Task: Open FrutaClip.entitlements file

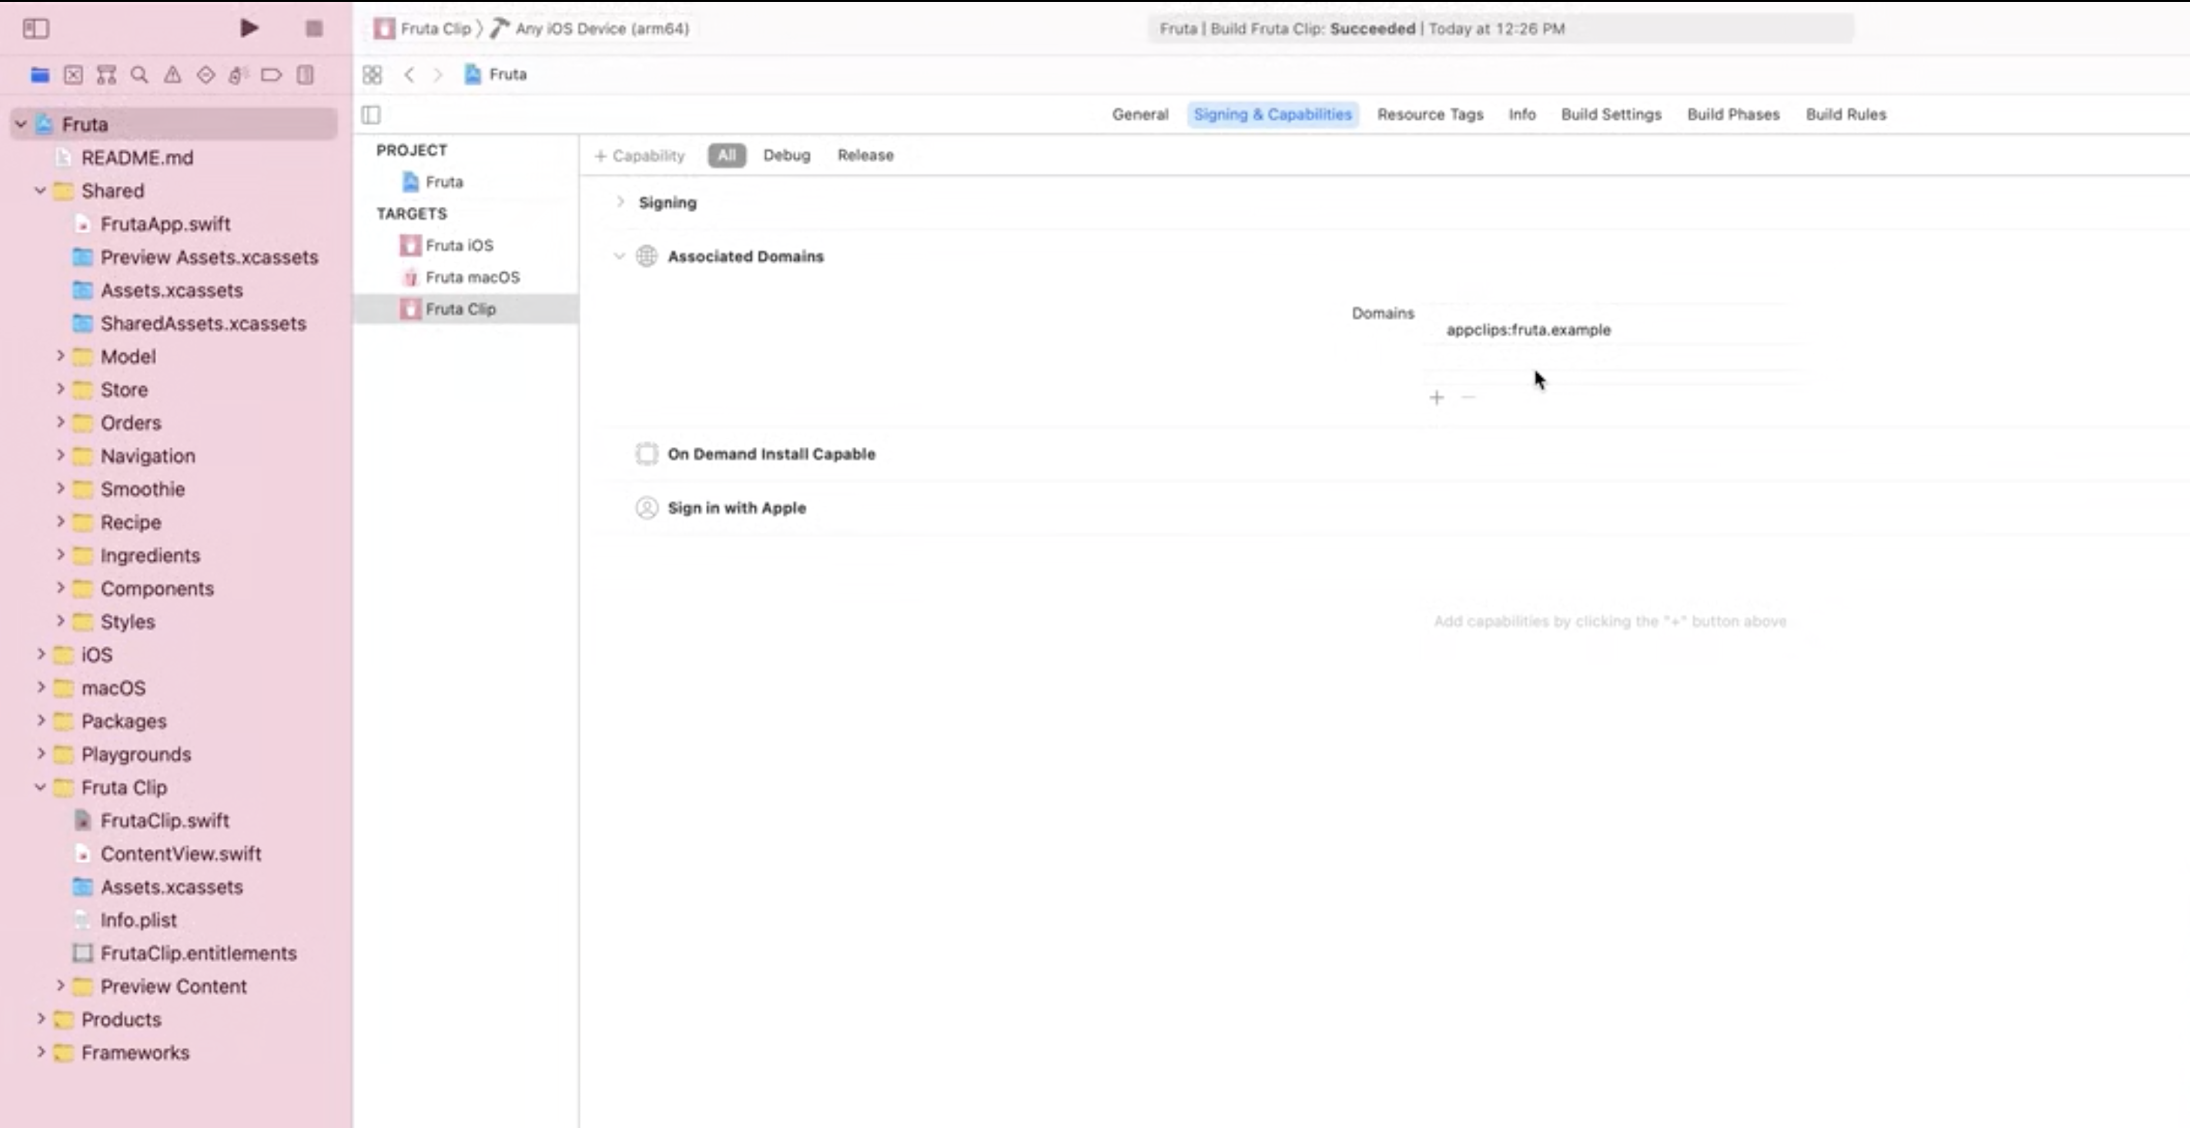Action: point(198,953)
